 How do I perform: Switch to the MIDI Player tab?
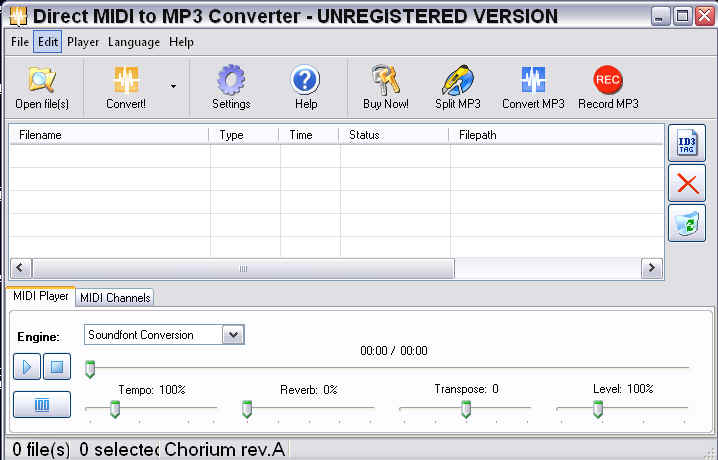coord(41,296)
